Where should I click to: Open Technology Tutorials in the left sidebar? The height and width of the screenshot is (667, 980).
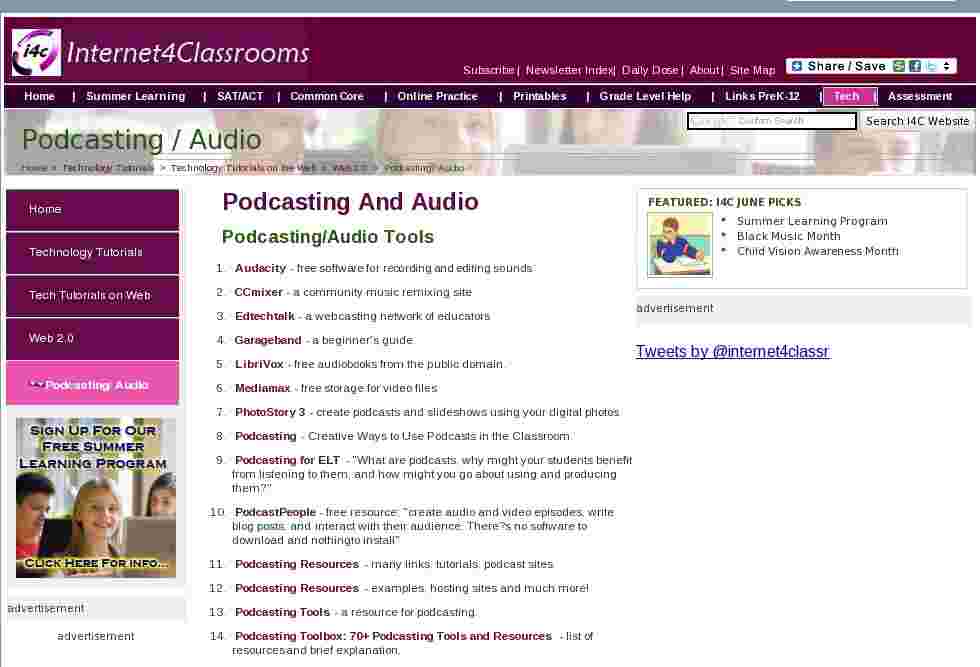pyautogui.click(x=92, y=253)
